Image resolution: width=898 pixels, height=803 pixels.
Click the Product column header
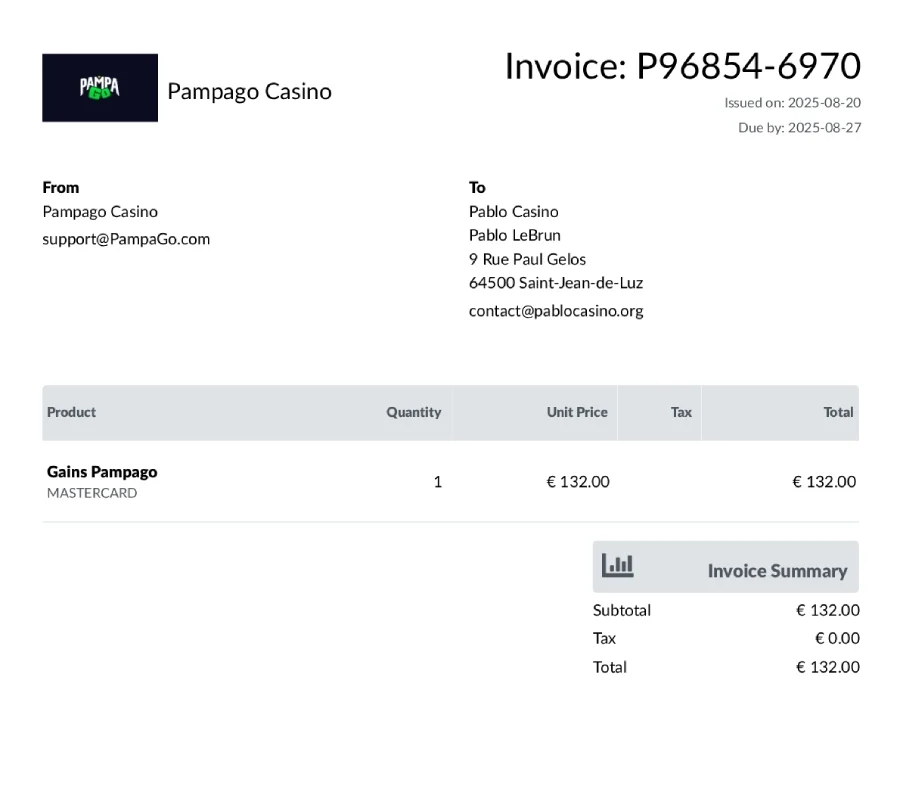72,412
